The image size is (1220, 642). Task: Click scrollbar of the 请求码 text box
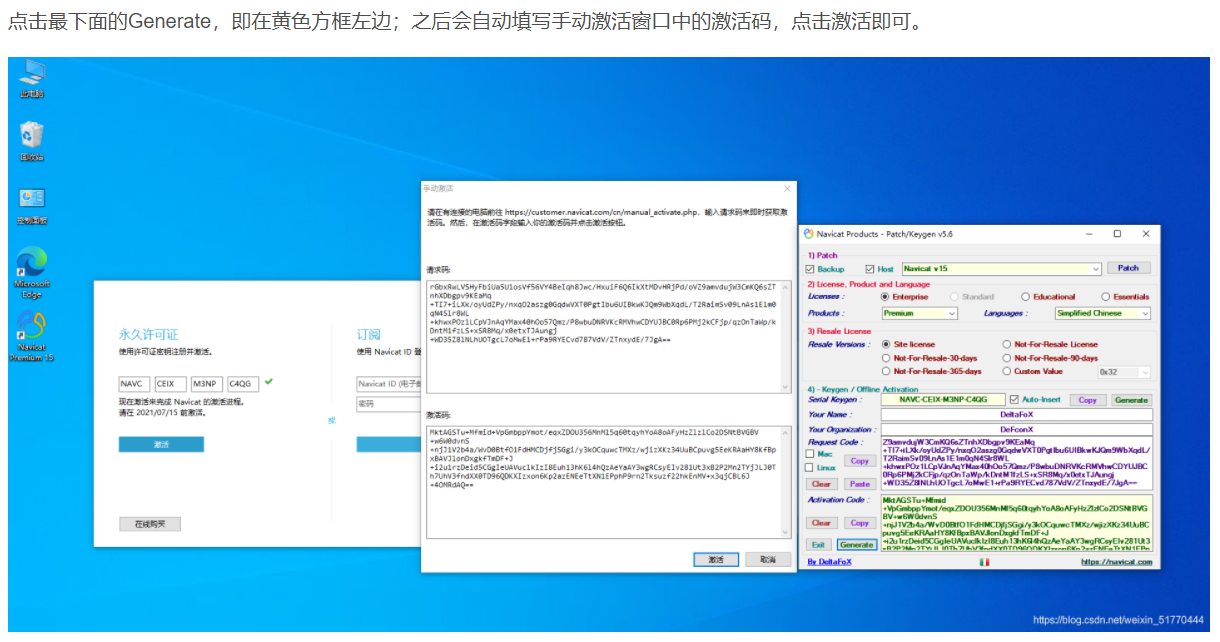tap(783, 336)
